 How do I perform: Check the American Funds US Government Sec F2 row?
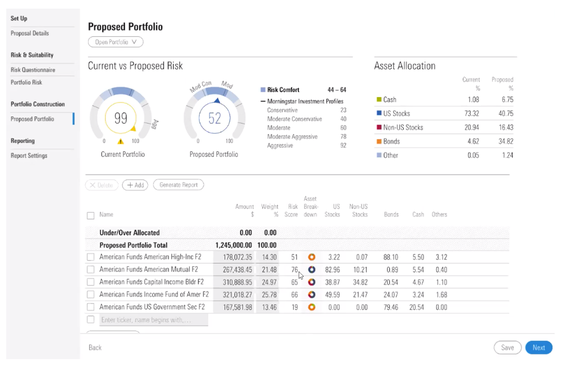tap(91, 307)
